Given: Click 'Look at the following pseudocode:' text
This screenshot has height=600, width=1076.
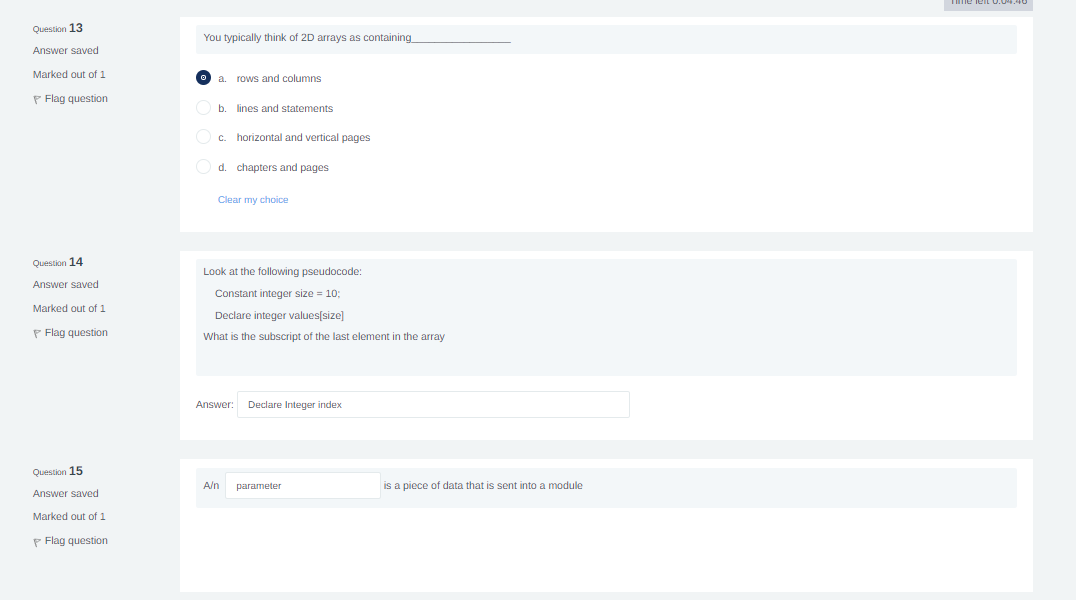Looking at the screenshot, I should click(282, 272).
